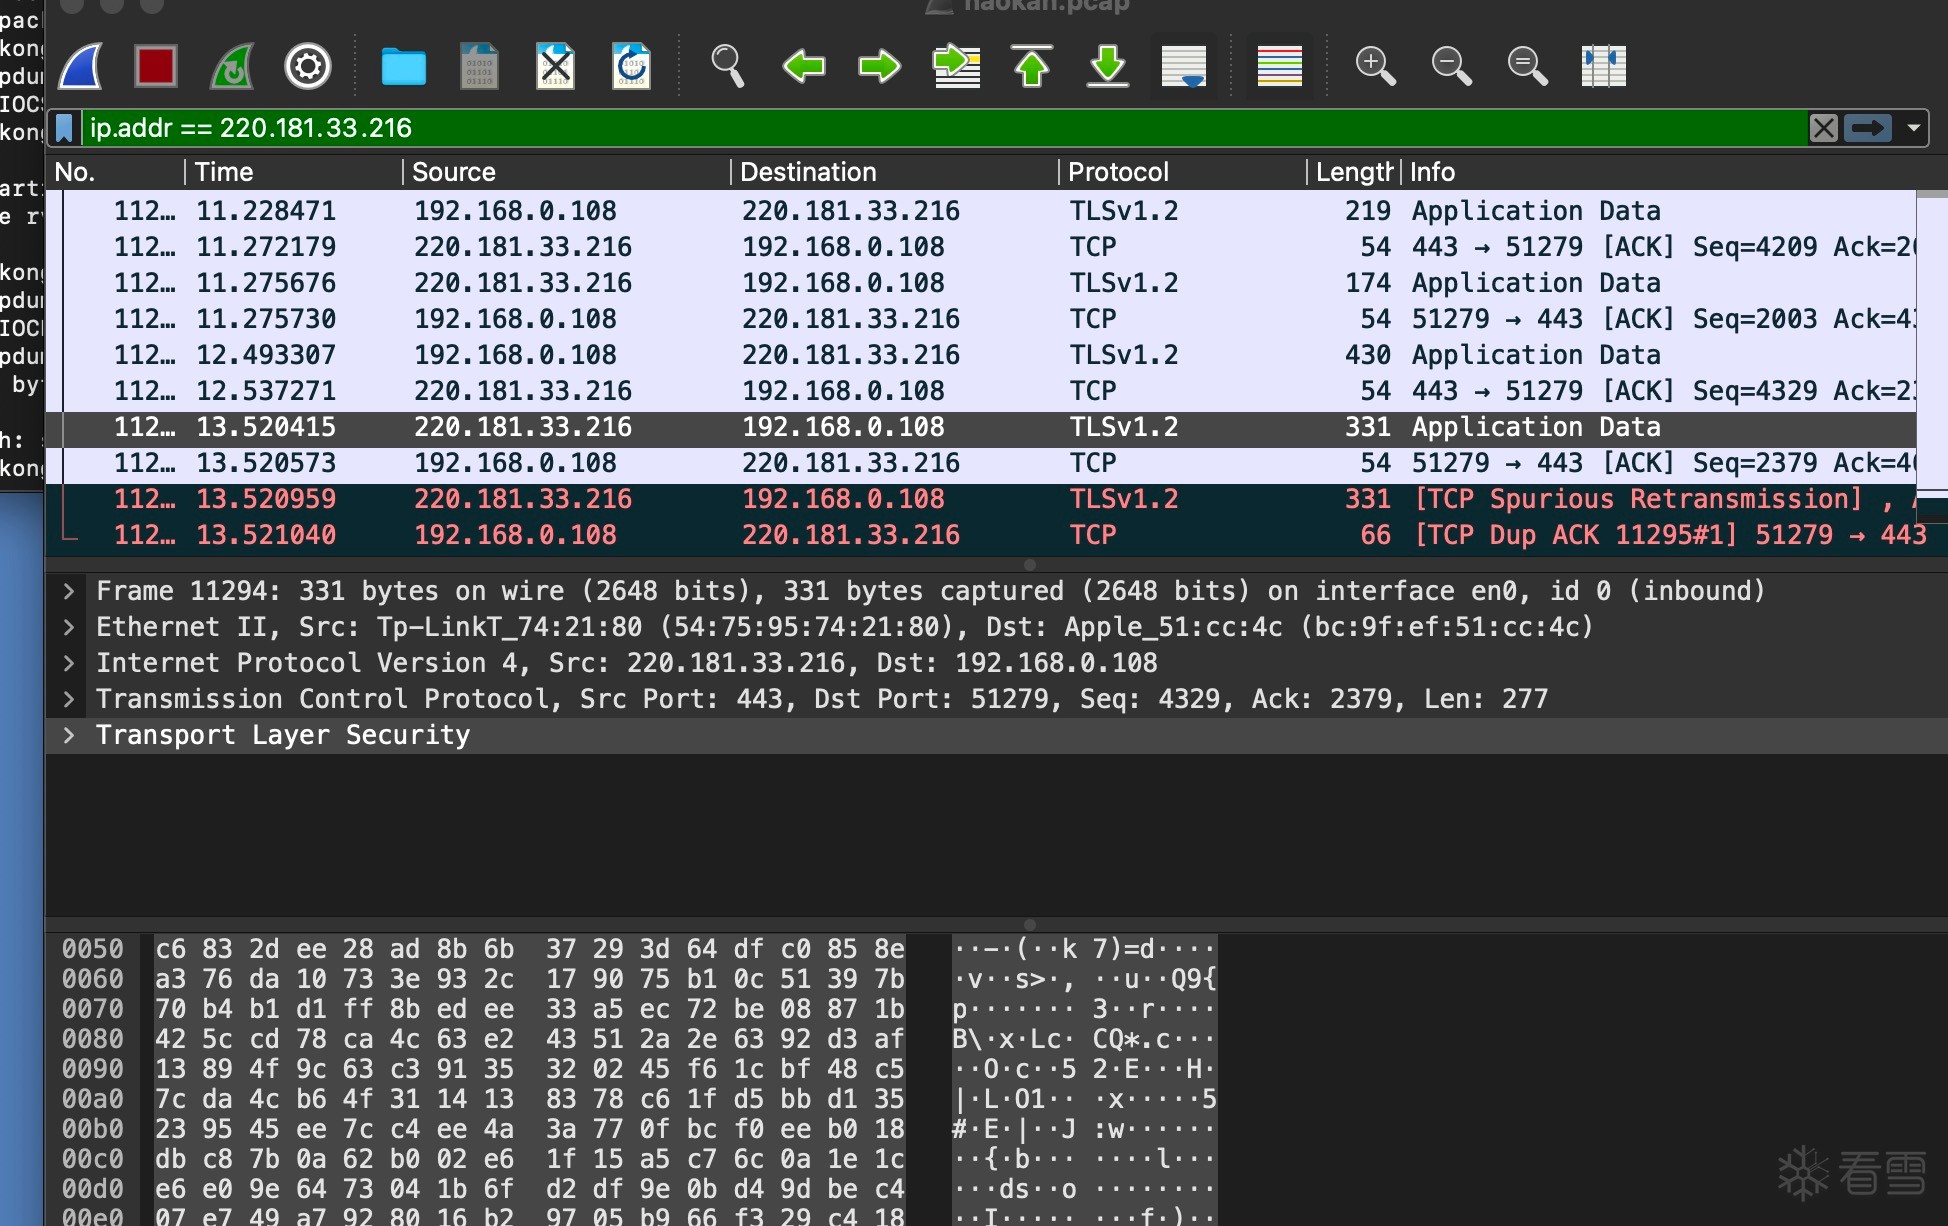Sort packets by the Protocol column header
Screen dimensions: 1948x1226
1118,172
